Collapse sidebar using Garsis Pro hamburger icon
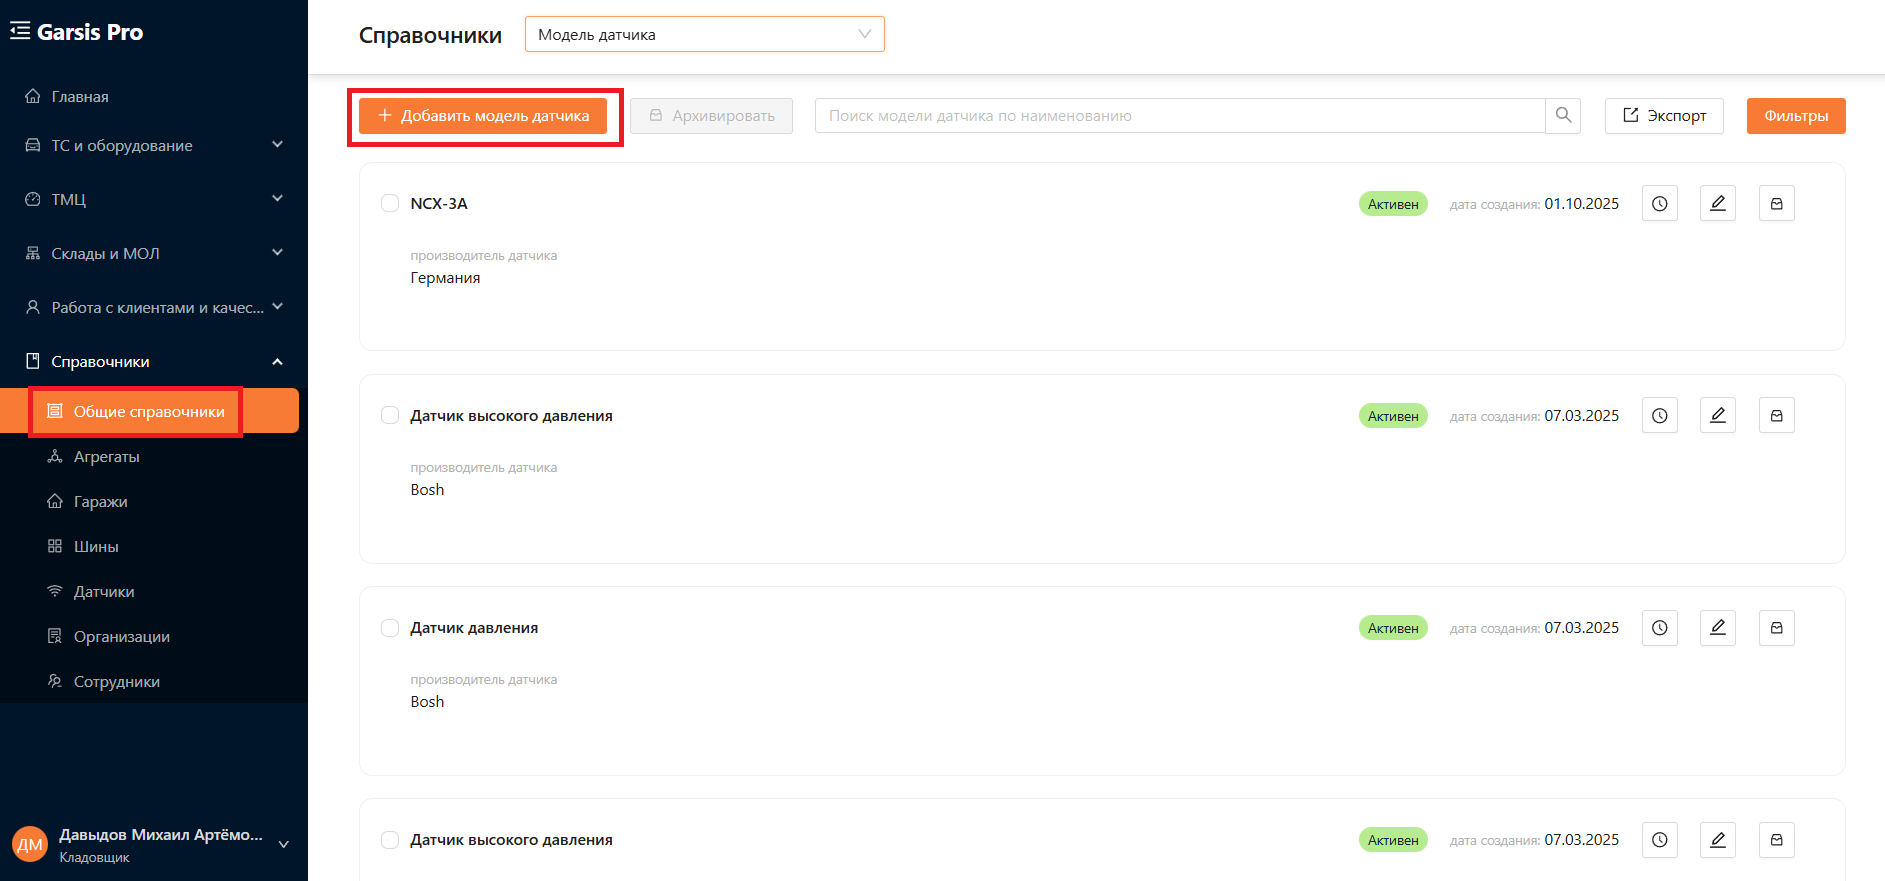This screenshot has height=881, width=1885. pos(20,32)
